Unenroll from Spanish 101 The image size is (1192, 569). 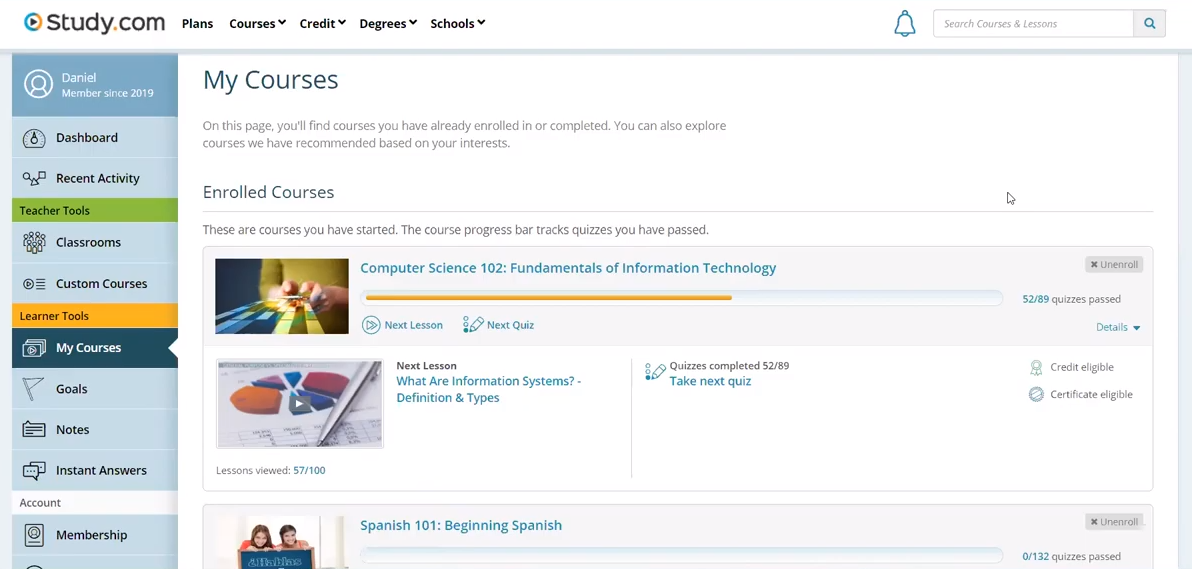coord(1114,522)
